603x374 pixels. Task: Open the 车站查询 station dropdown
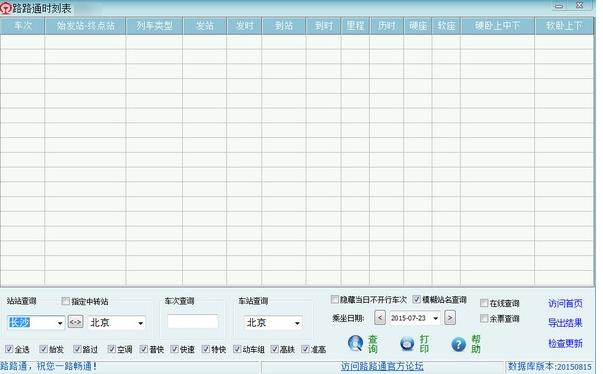tap(297, 323)
